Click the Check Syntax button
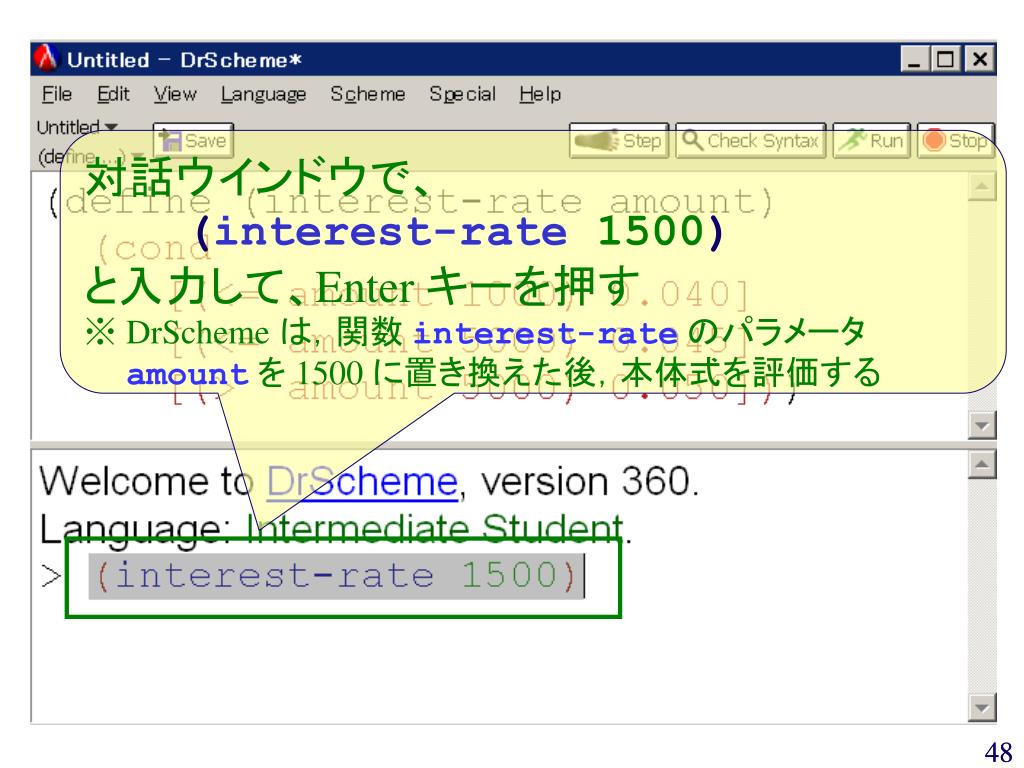The image size is (1024, 768). [x=750, y=140]
